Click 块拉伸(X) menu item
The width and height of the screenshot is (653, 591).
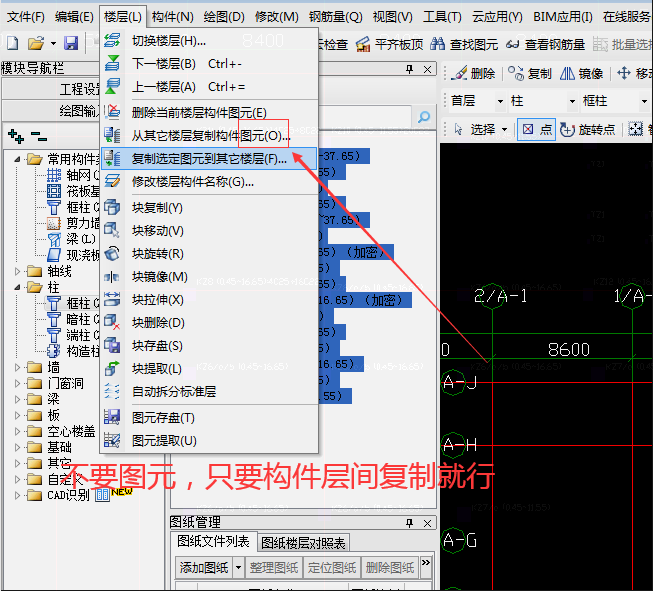[x=209, y=299]
